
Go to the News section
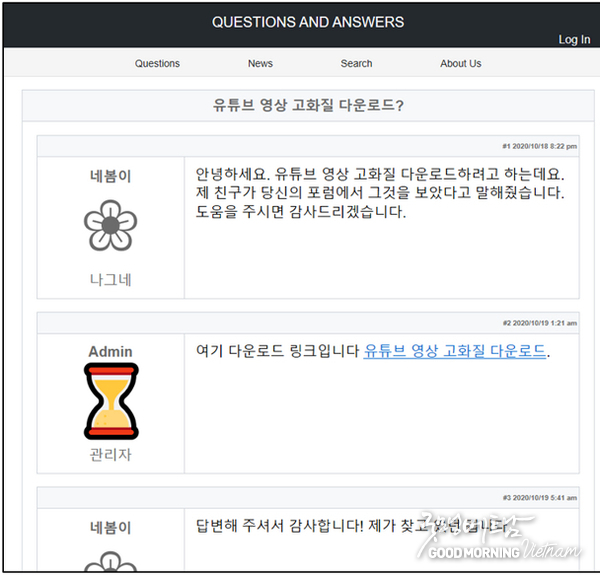pyautogui.click(x=260, y=64)
